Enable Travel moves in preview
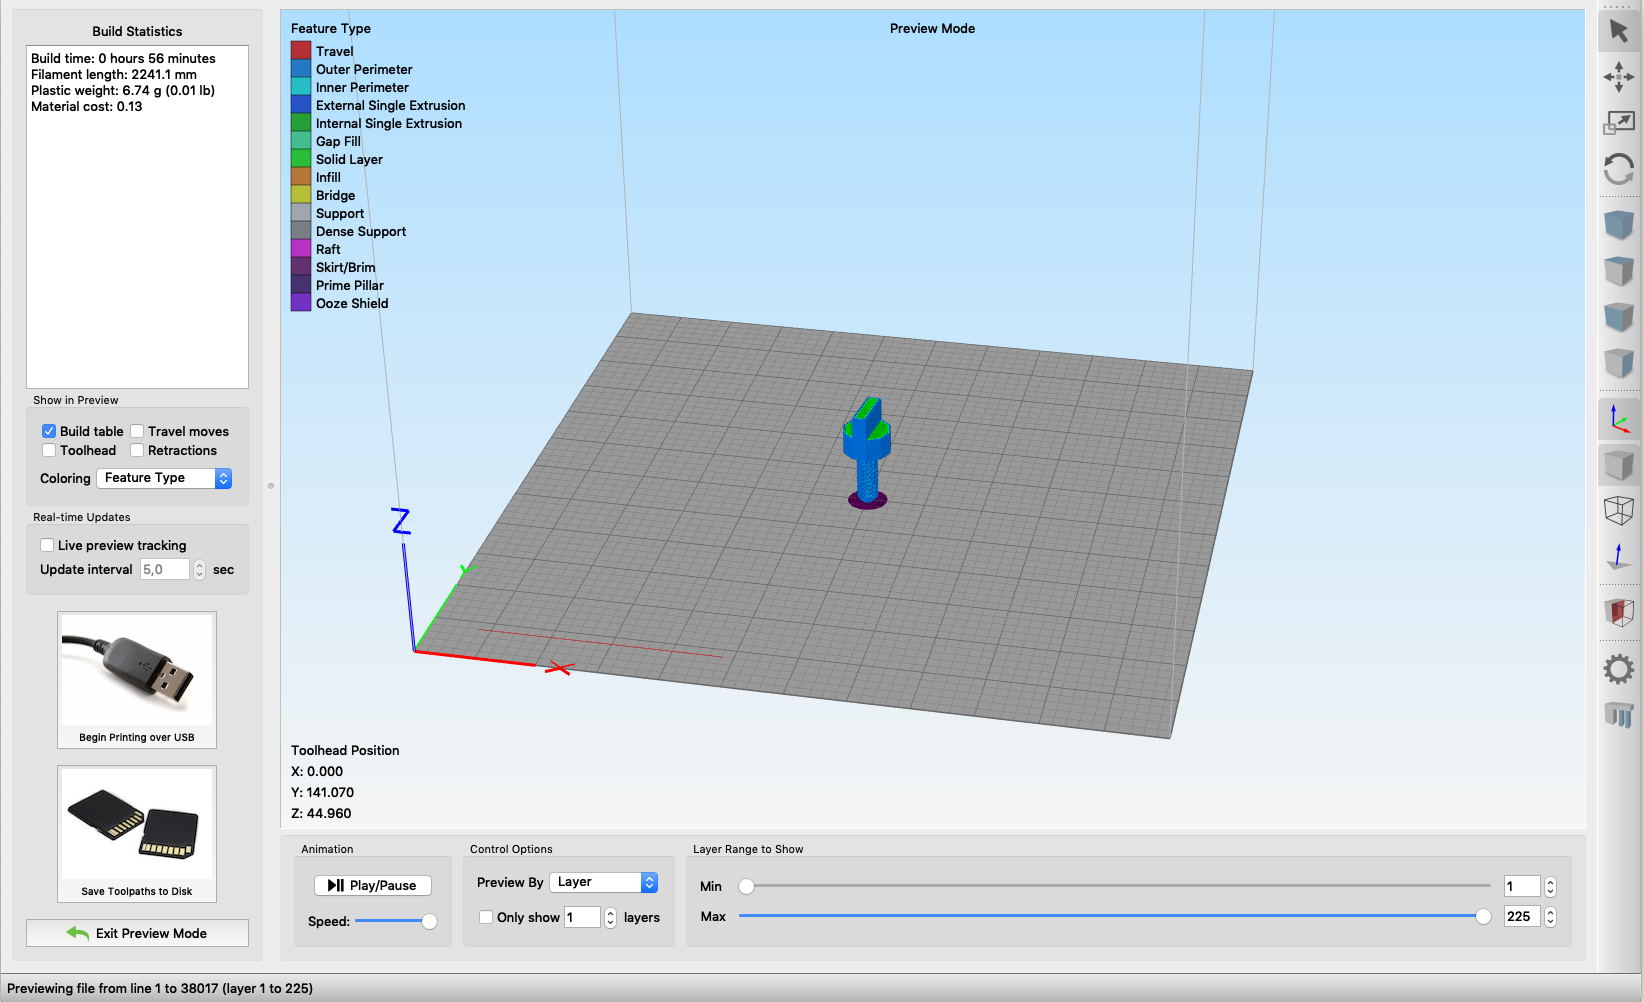Screen dimensions: 1644x1002 tap(137, 431)
